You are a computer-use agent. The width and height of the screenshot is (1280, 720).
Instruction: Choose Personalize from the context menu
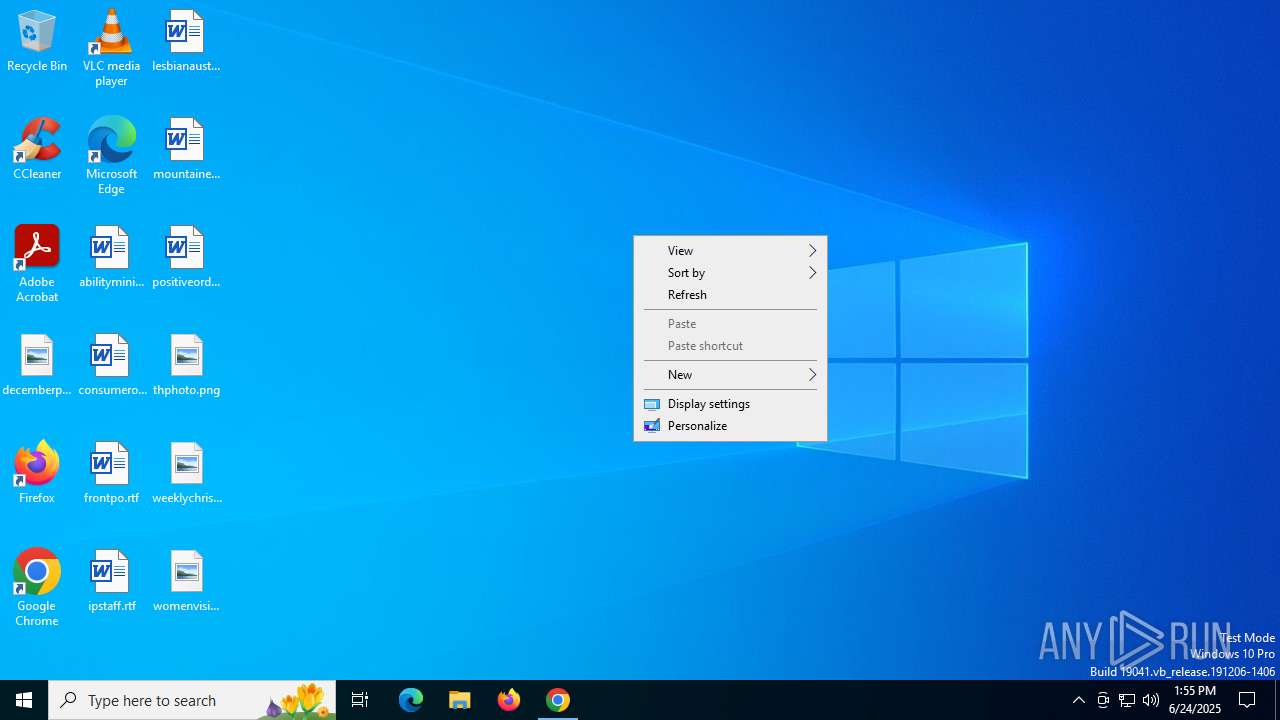730,426
